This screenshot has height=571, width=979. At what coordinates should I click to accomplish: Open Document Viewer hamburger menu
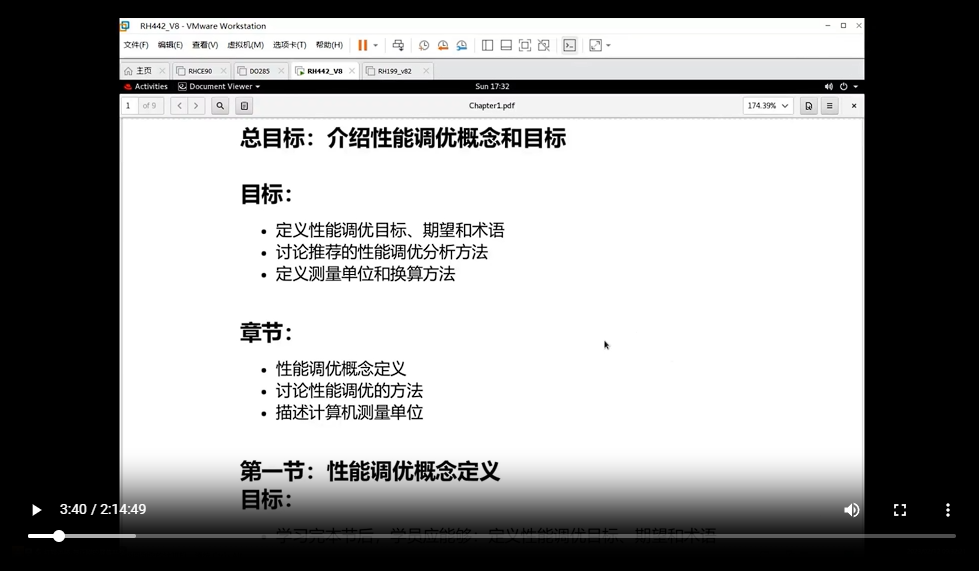click(x=829, y=106)
